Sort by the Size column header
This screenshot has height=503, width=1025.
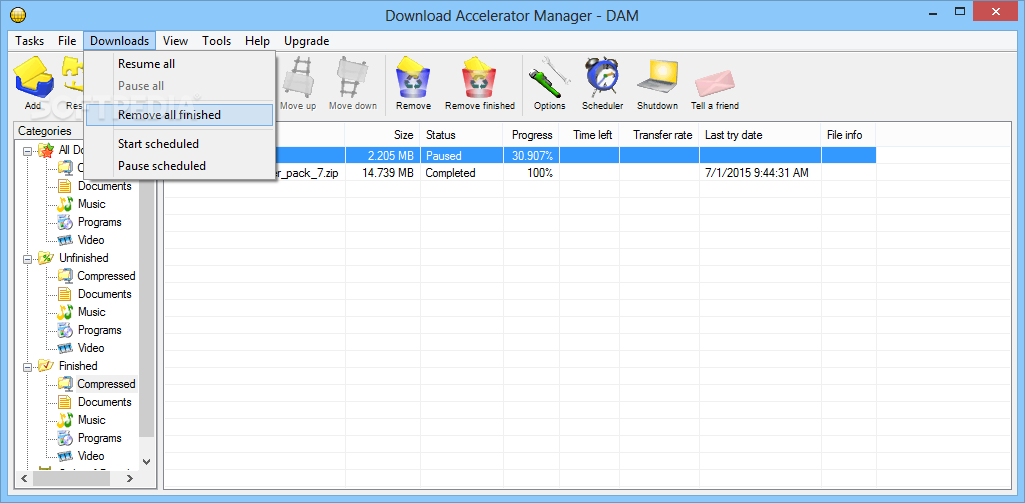[x=382, y=135]
